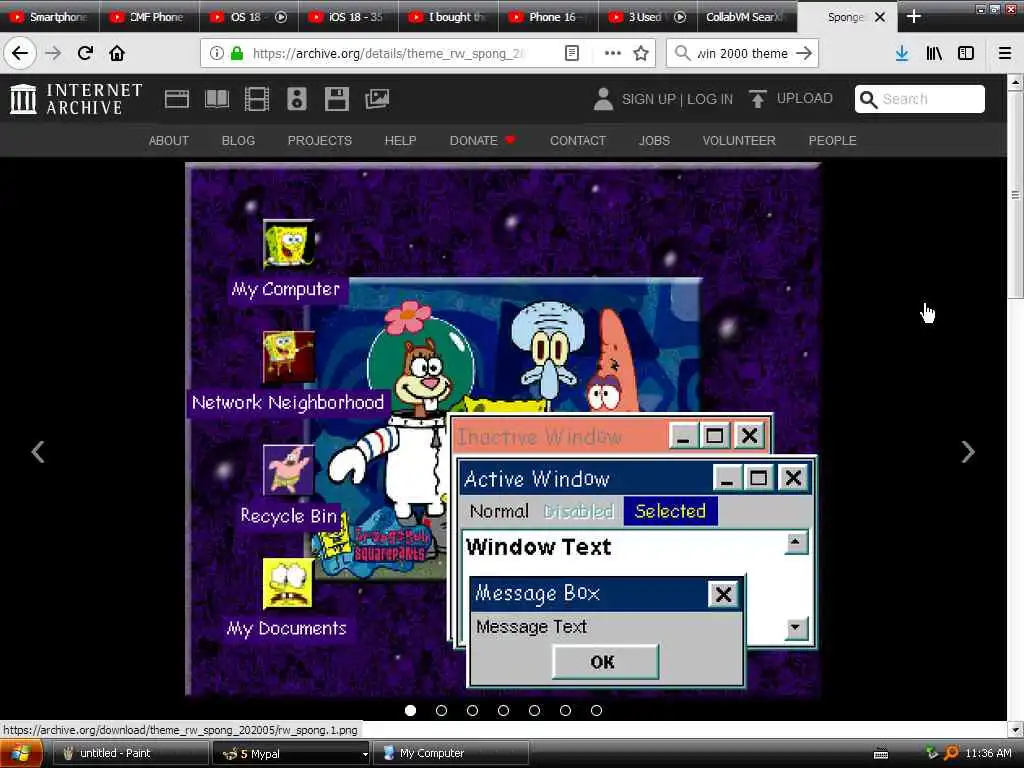
Task: Close the Sponge tab
Action: (880, 17)
